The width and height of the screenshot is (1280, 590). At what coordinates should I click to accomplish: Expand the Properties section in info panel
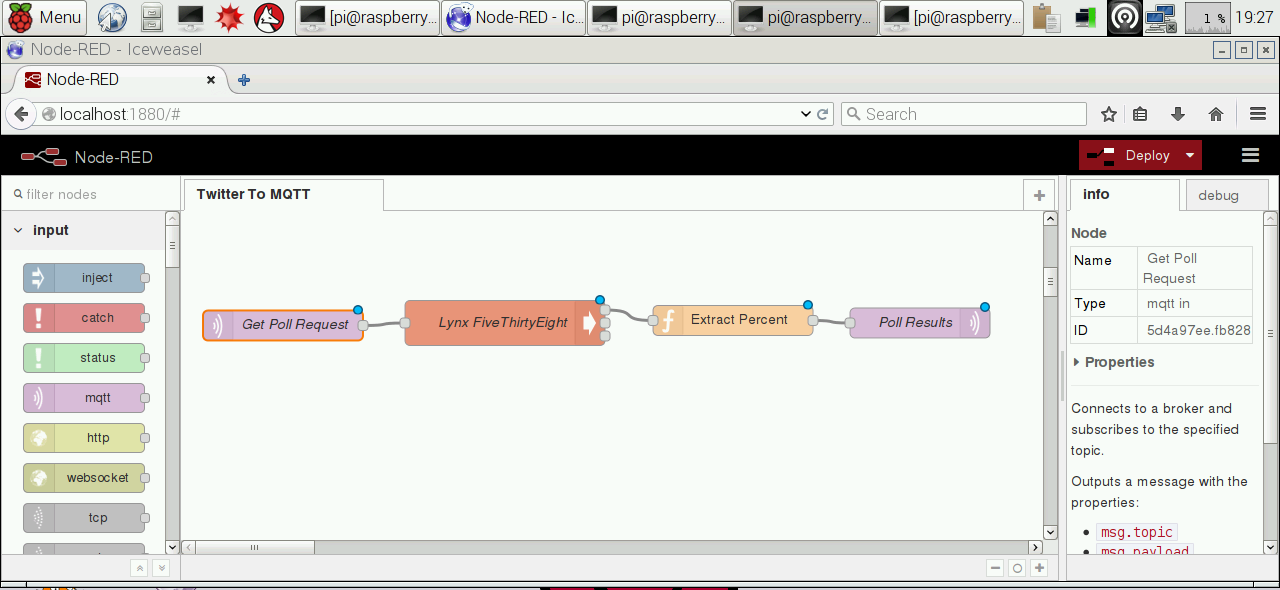coord(1113,362)
